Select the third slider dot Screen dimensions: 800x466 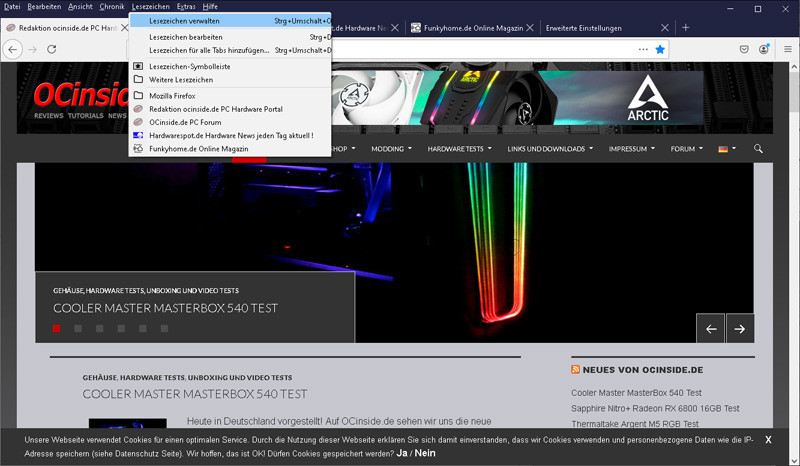coord(99,328)
